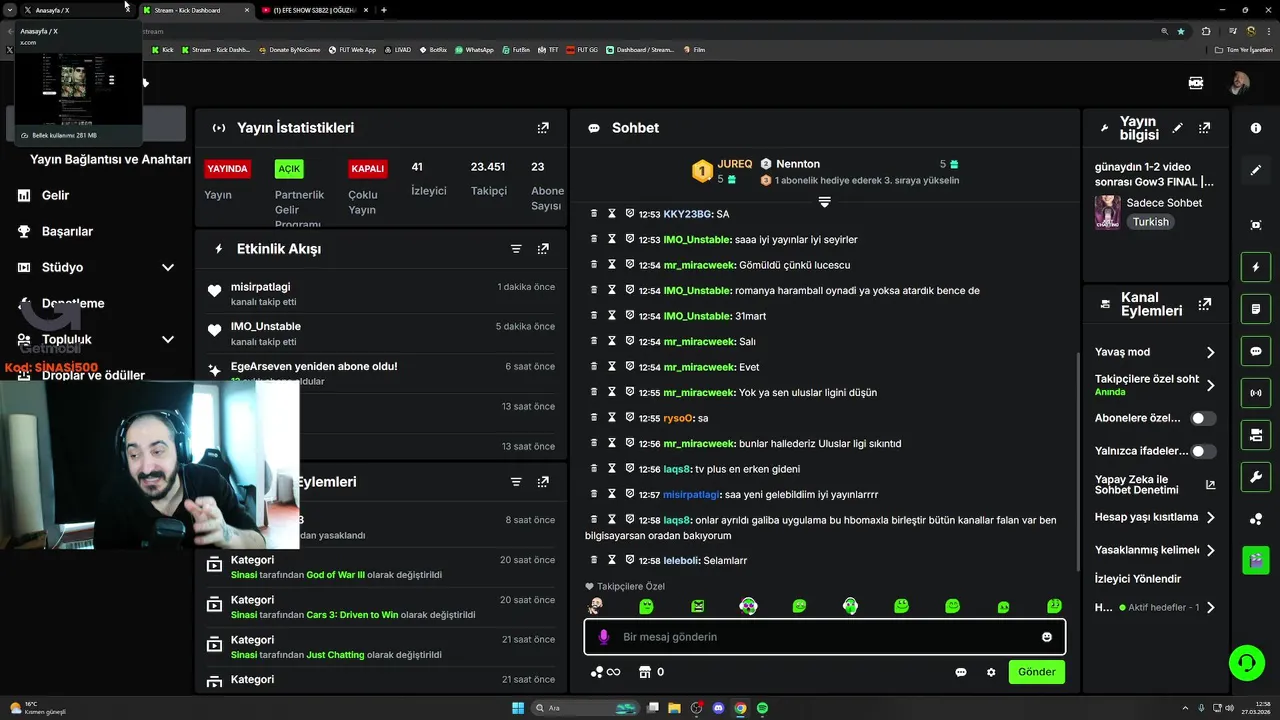This screenshot has width=1280, height=720.
Task: Pick the streamer face emote
Action: click(x=596, y=606)
